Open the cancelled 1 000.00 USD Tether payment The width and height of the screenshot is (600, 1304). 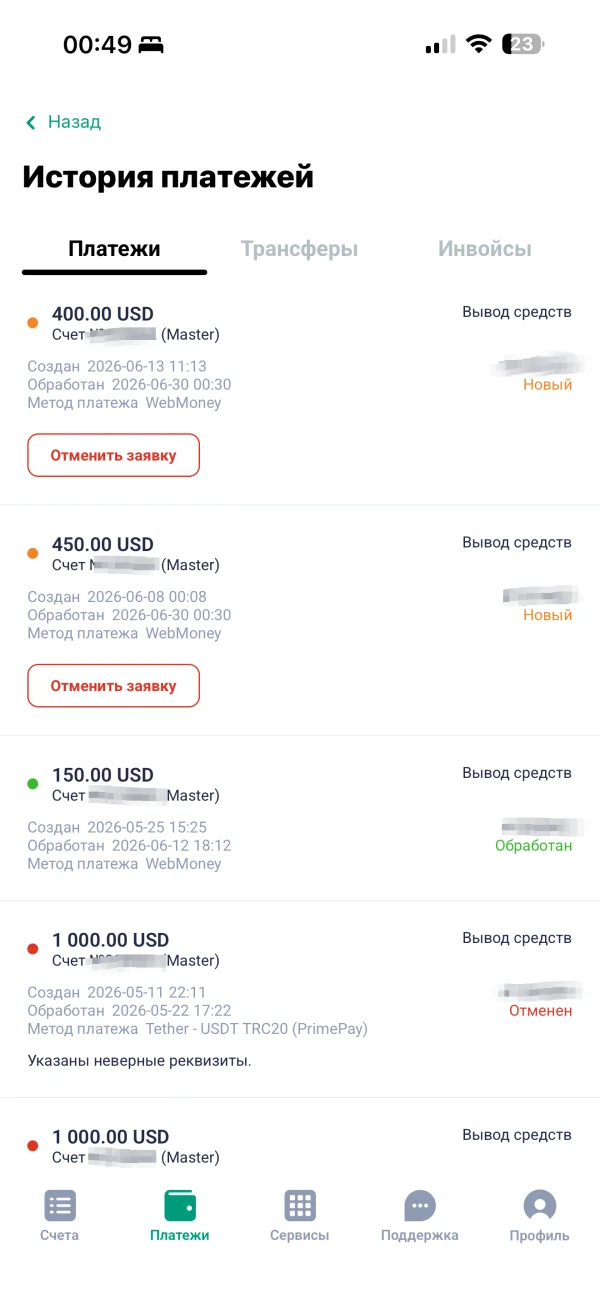(x=300, y=1000)
